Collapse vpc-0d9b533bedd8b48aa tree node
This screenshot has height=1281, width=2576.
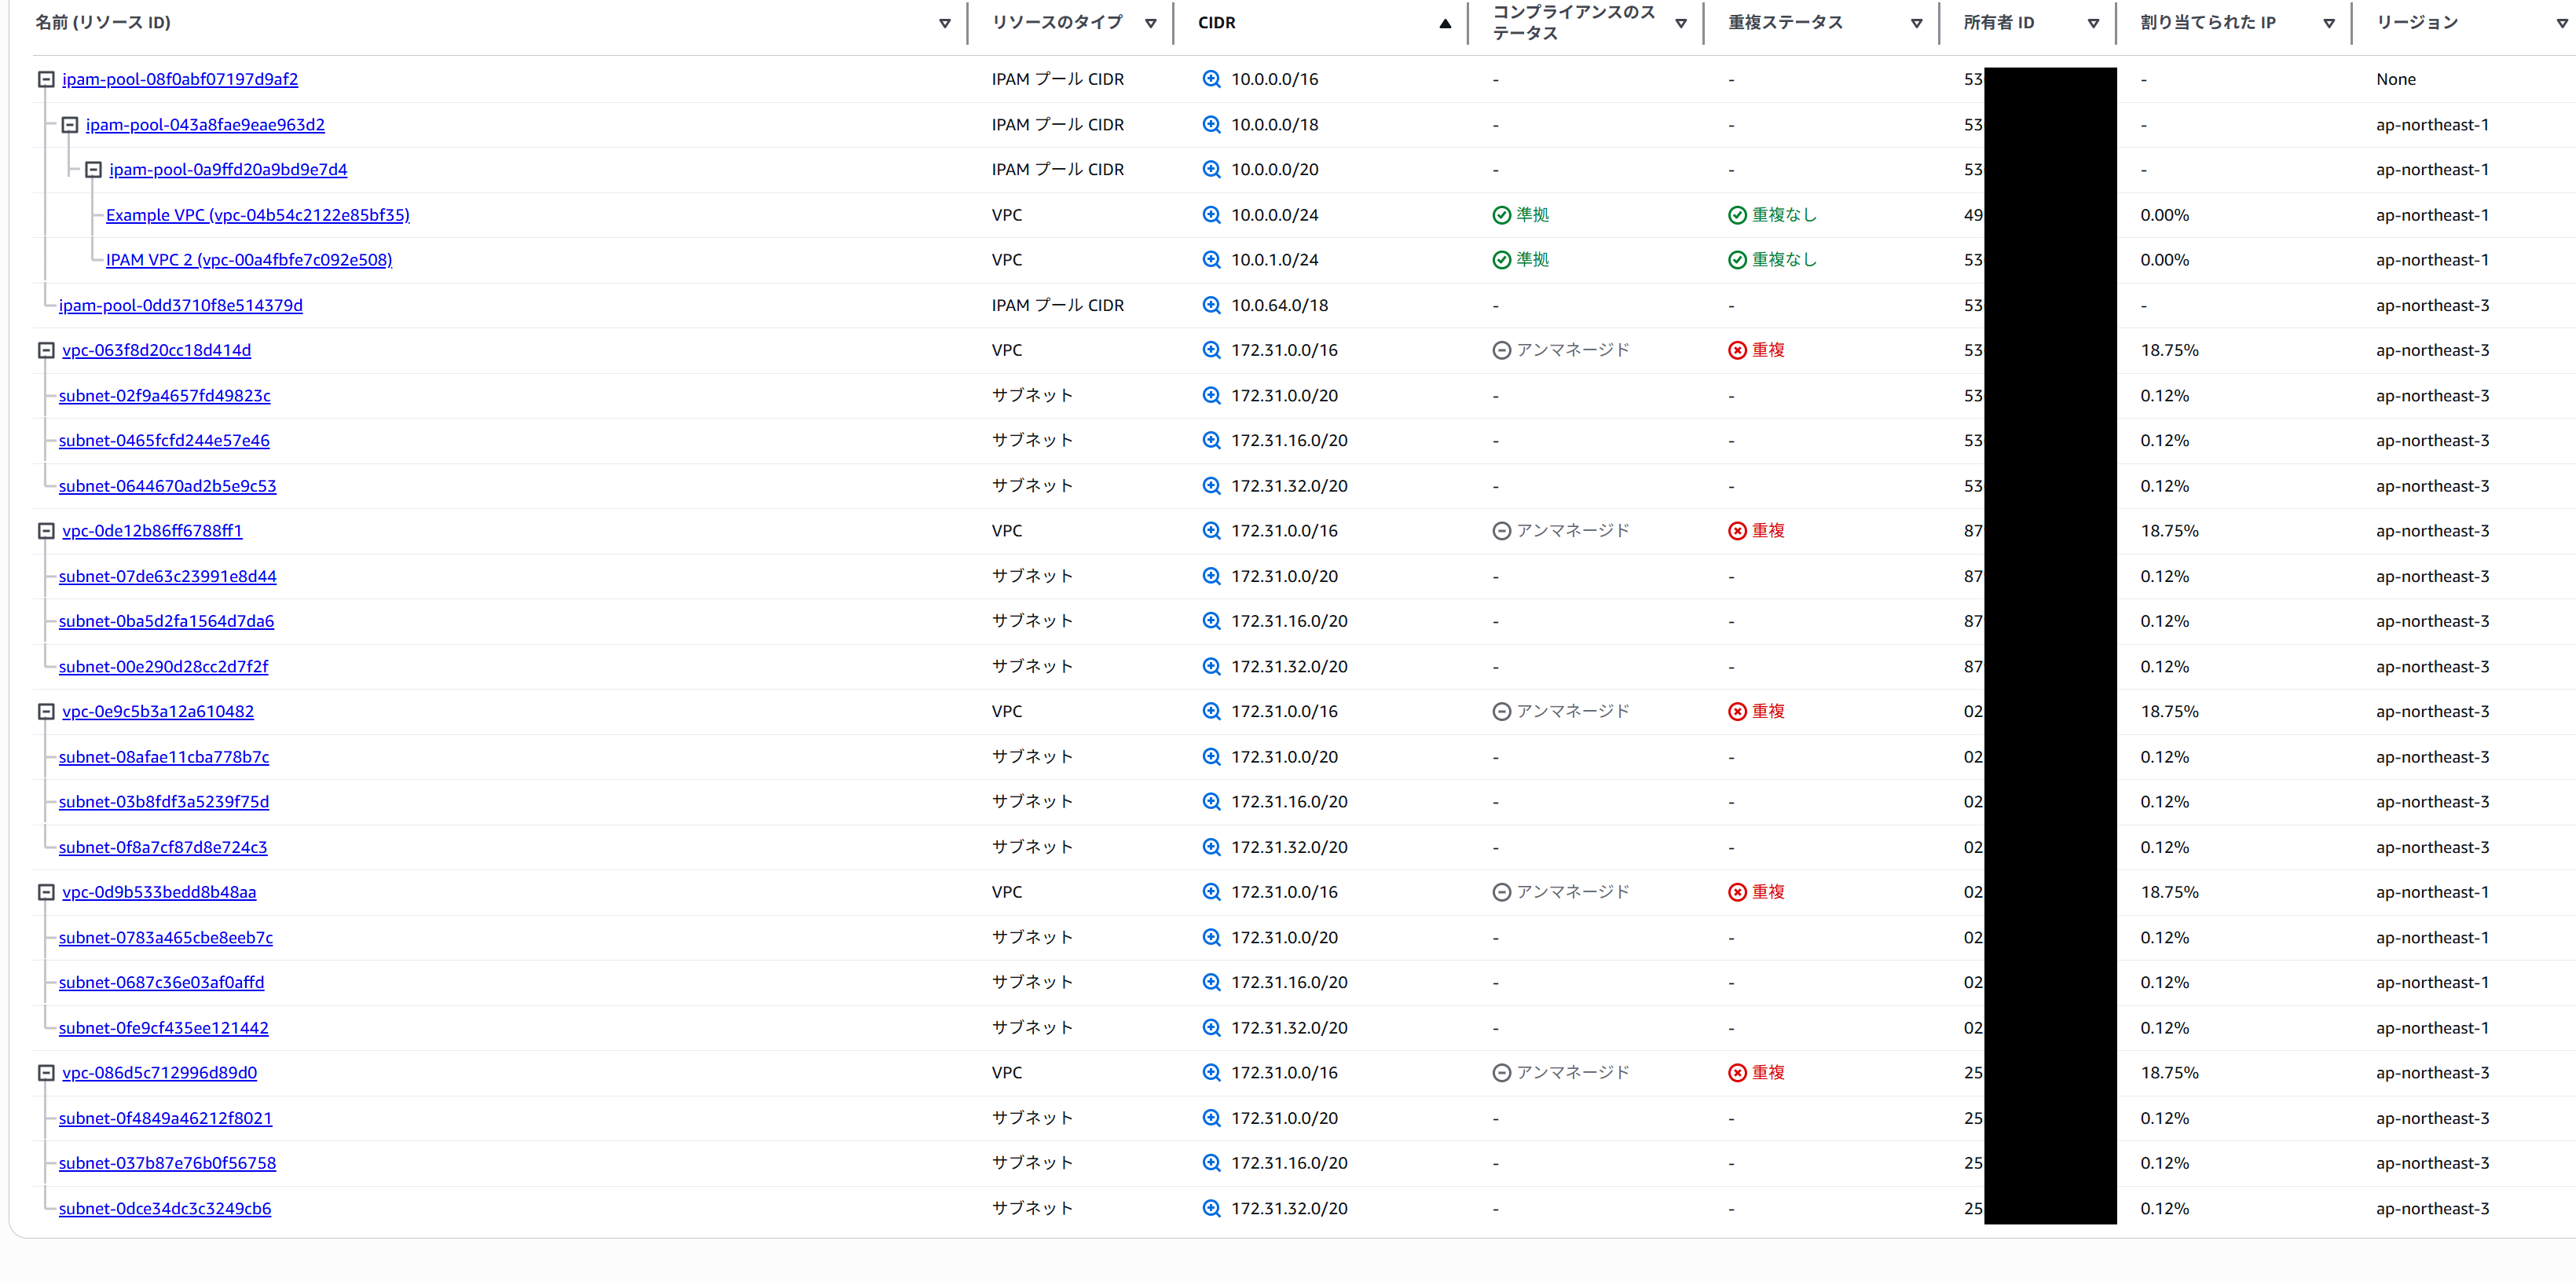pyautogui.click(x=46, y=892)
